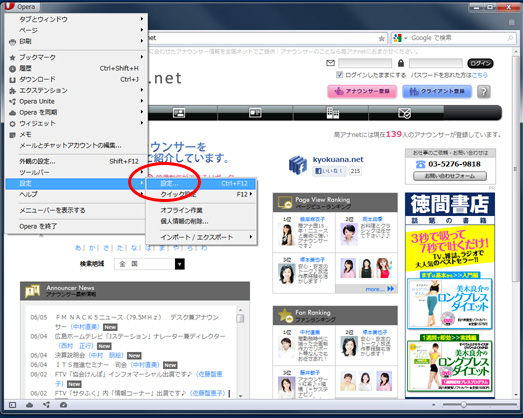Click the search magnifier icon
523x418 pixels.
510,38
